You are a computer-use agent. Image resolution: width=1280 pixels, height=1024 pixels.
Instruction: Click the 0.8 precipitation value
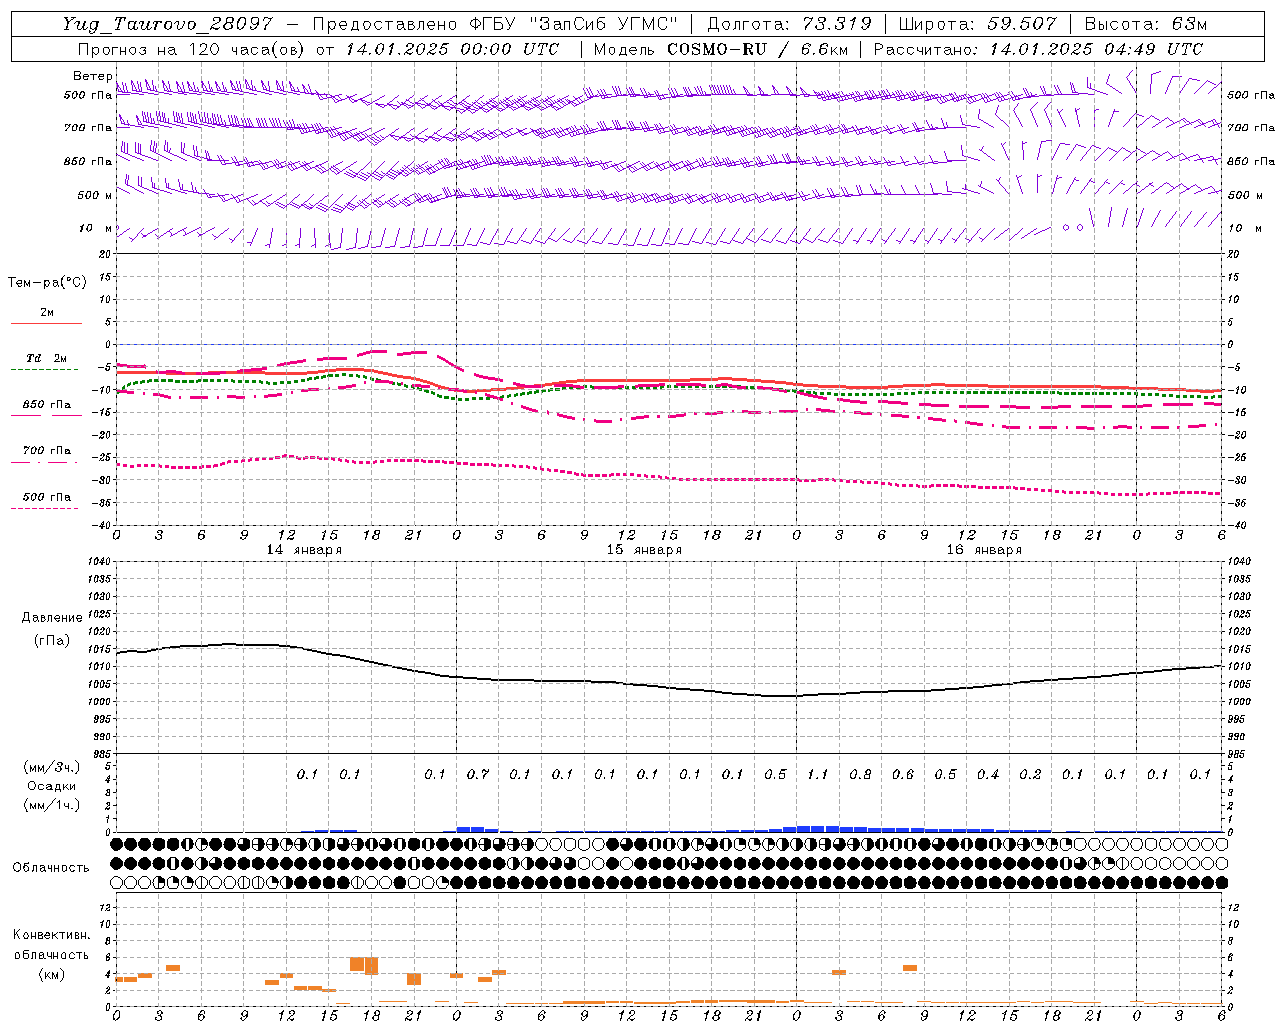pos(860,775)
